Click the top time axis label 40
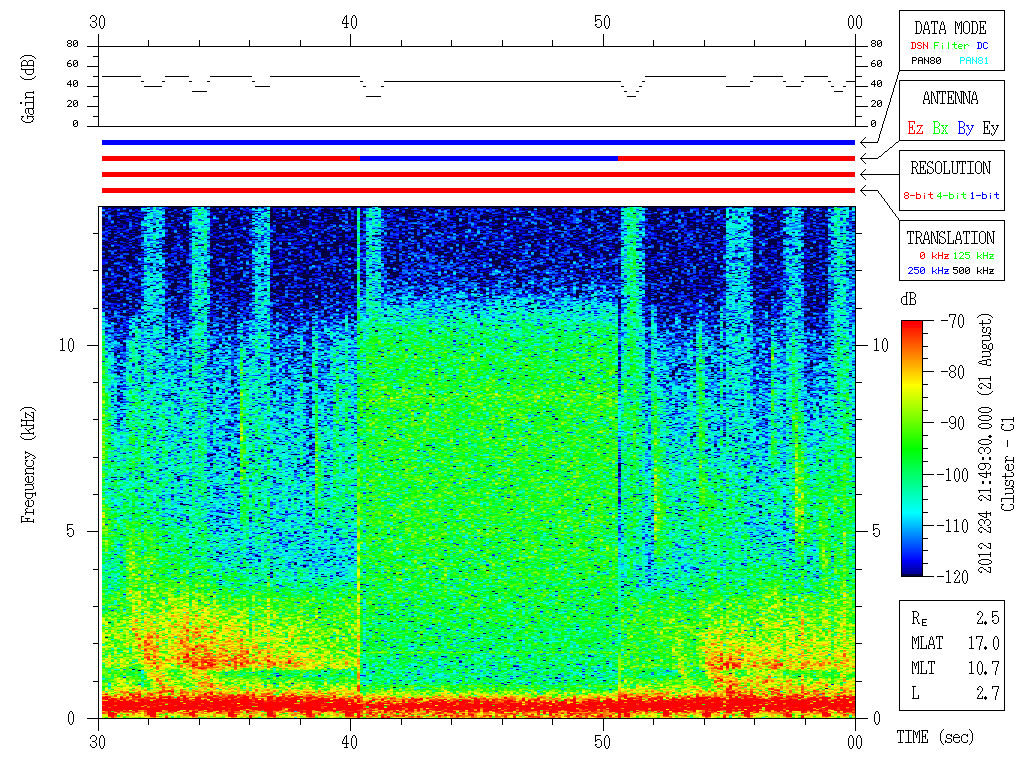The image size is (1024, 768). point(350,22)
